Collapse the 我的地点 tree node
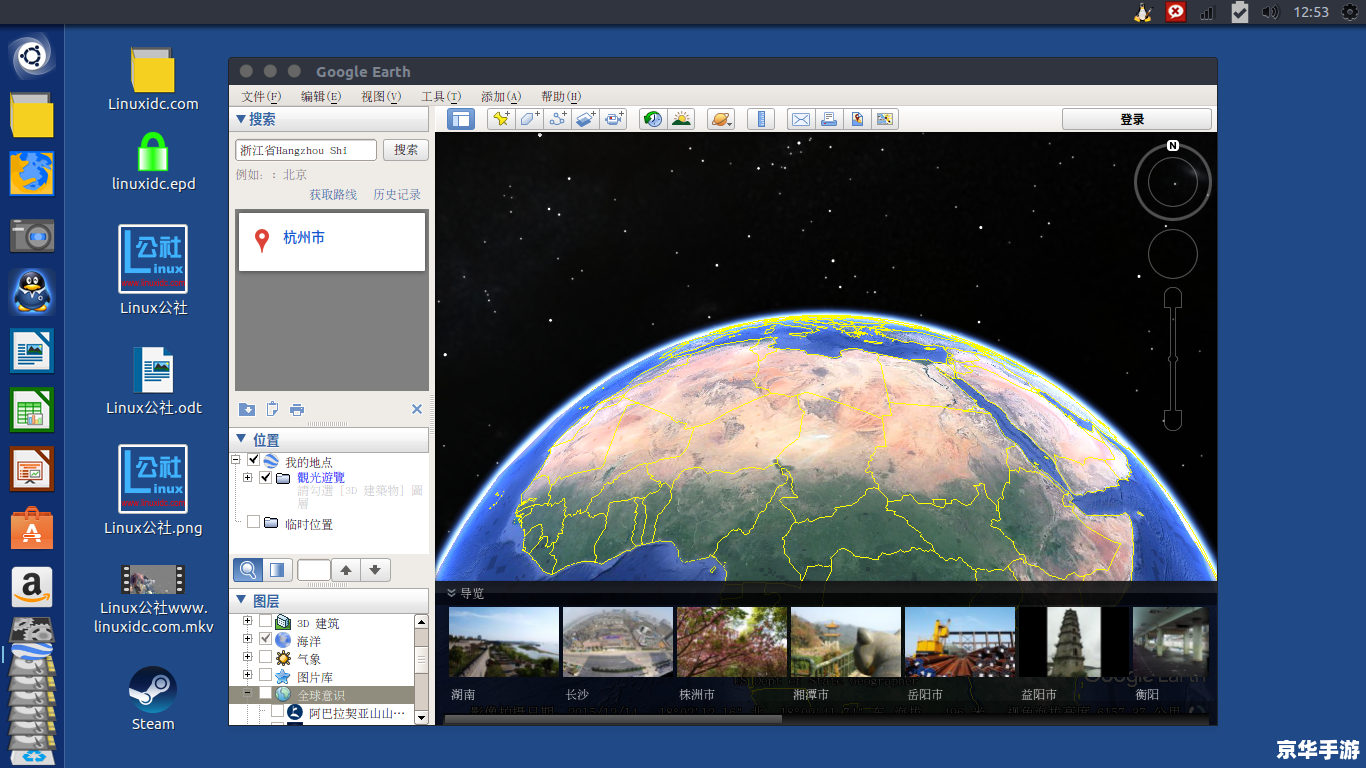This screenshot has width=1366, height=768. click(x=236, y=460)
